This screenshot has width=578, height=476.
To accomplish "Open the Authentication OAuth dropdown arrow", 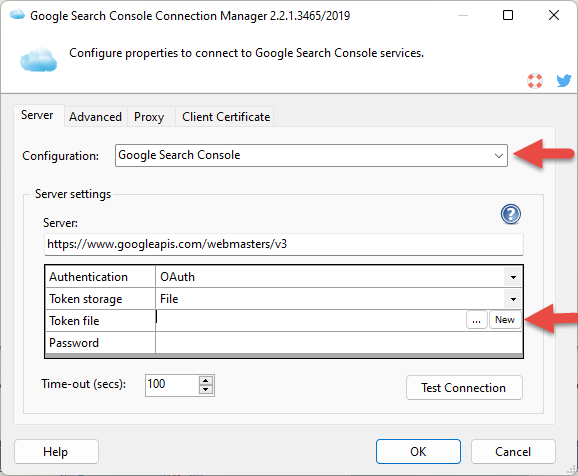I will tap(513, 277).
